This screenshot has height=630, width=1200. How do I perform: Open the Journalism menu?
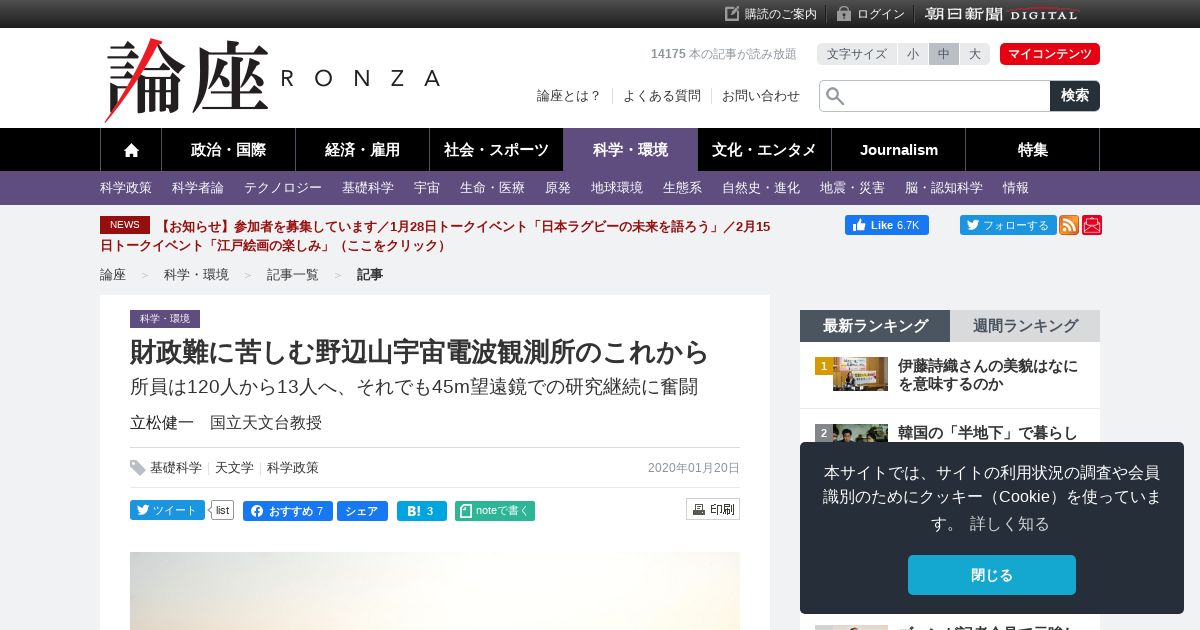(898, 150)
